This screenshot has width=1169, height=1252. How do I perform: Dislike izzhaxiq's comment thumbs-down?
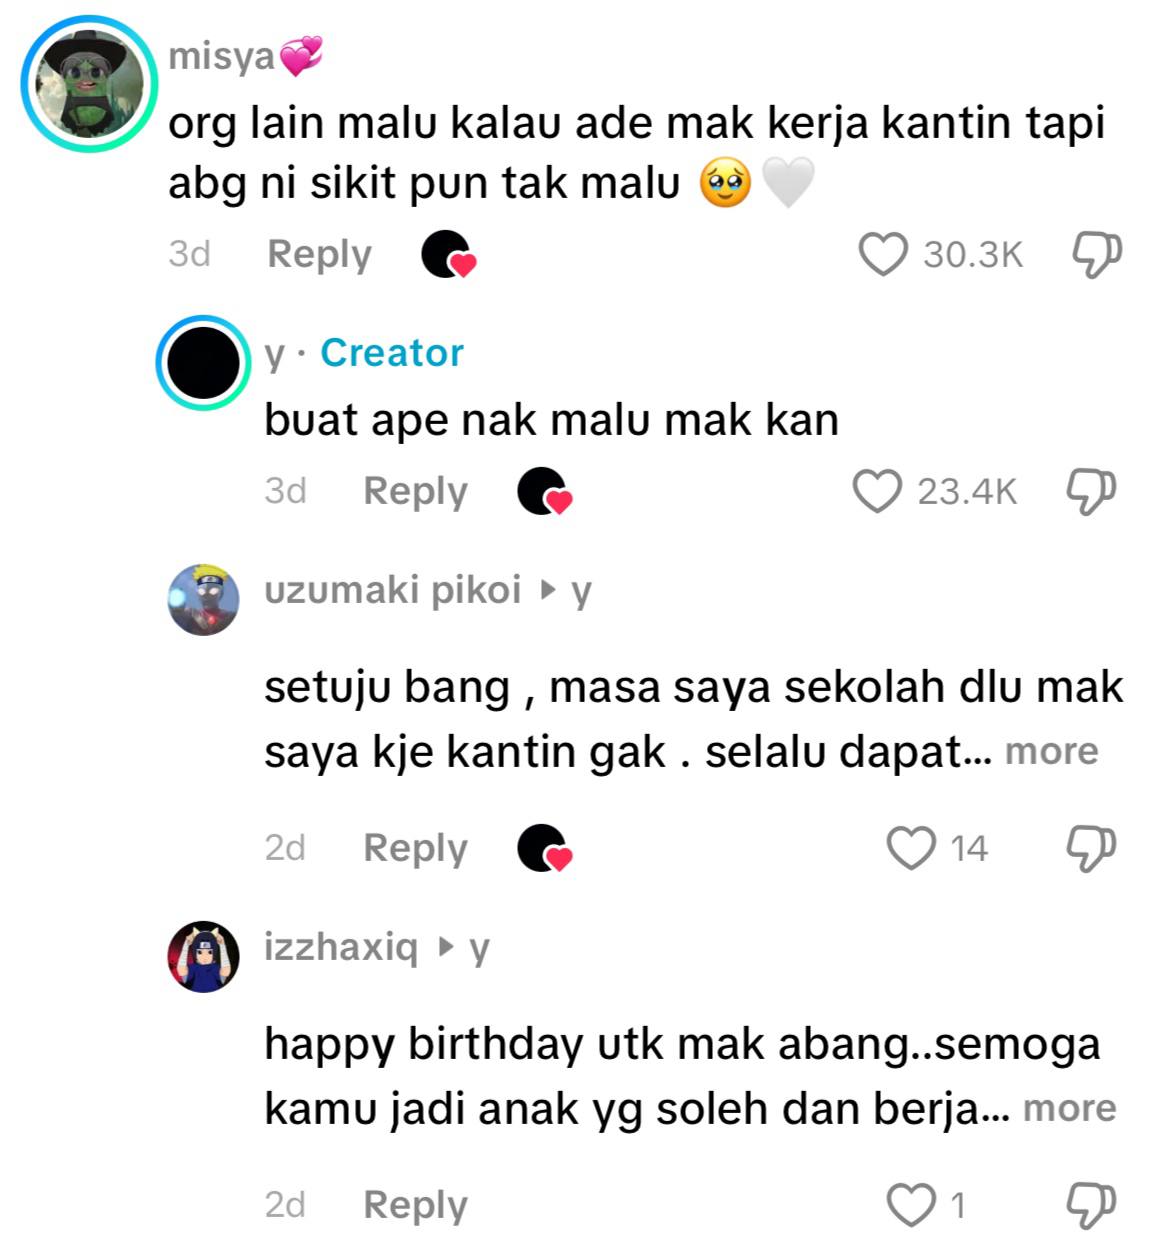[x=1090, y=1205]
